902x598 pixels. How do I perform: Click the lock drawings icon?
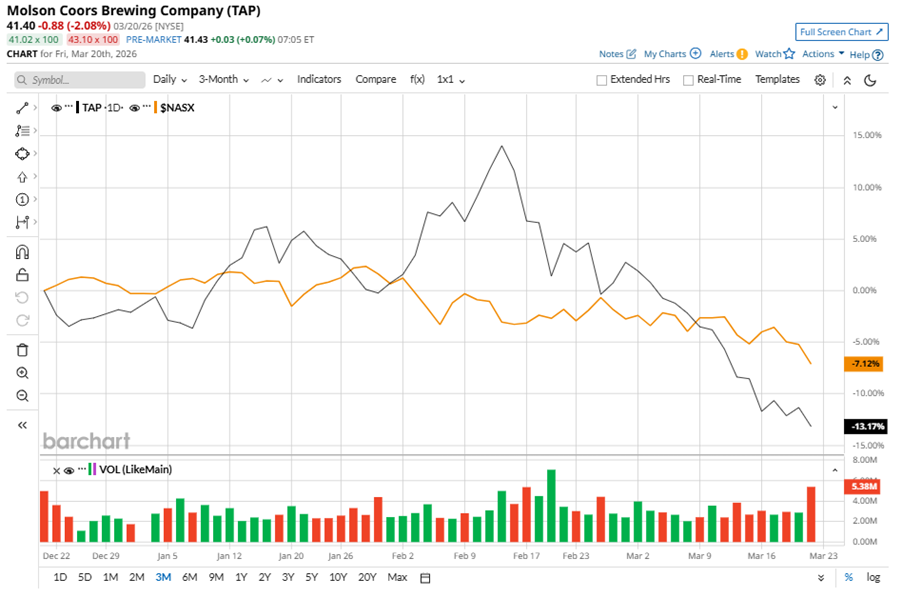click(x=22, y=275)
